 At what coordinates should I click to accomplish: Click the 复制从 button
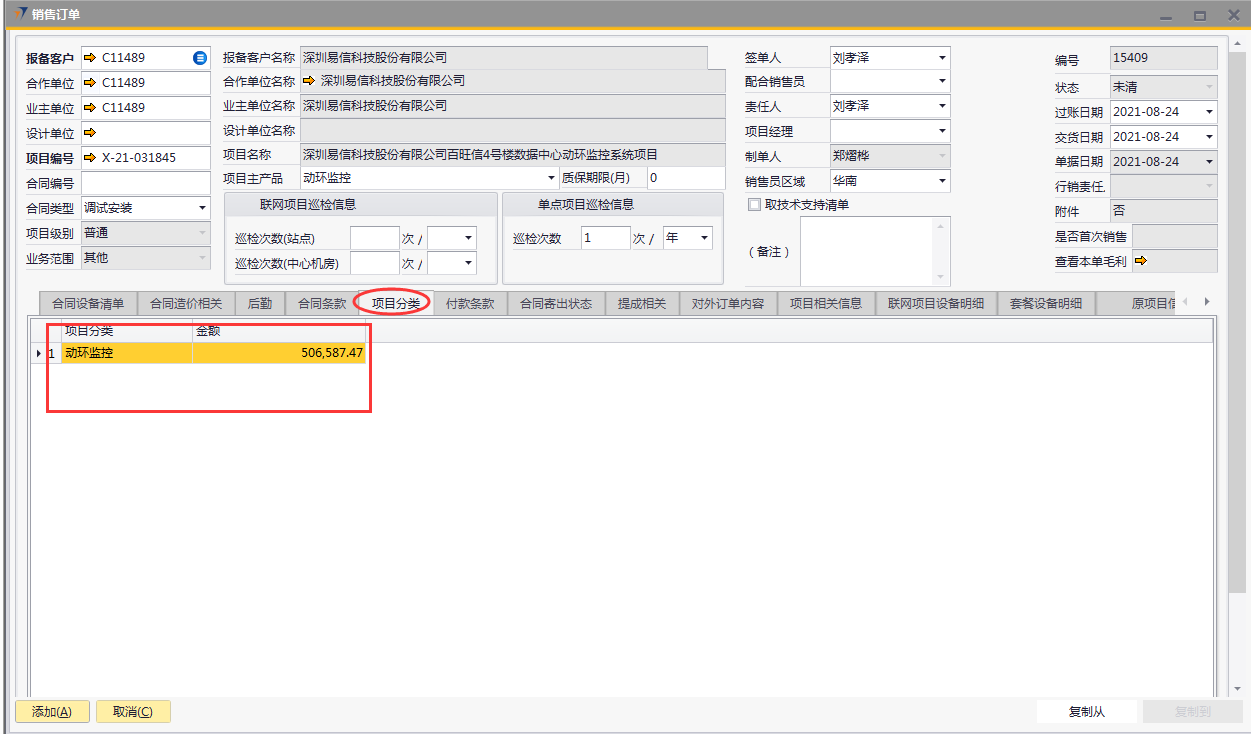(1086, 712)
